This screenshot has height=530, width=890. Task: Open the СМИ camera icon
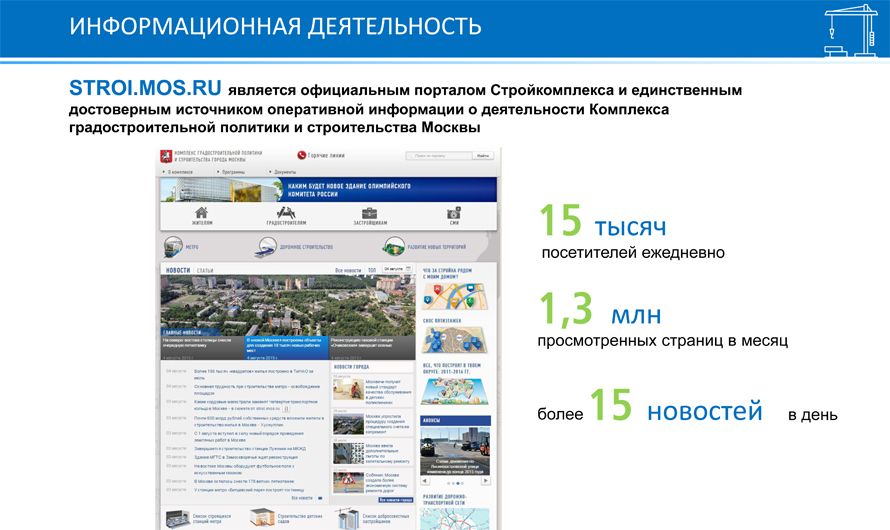454,213
